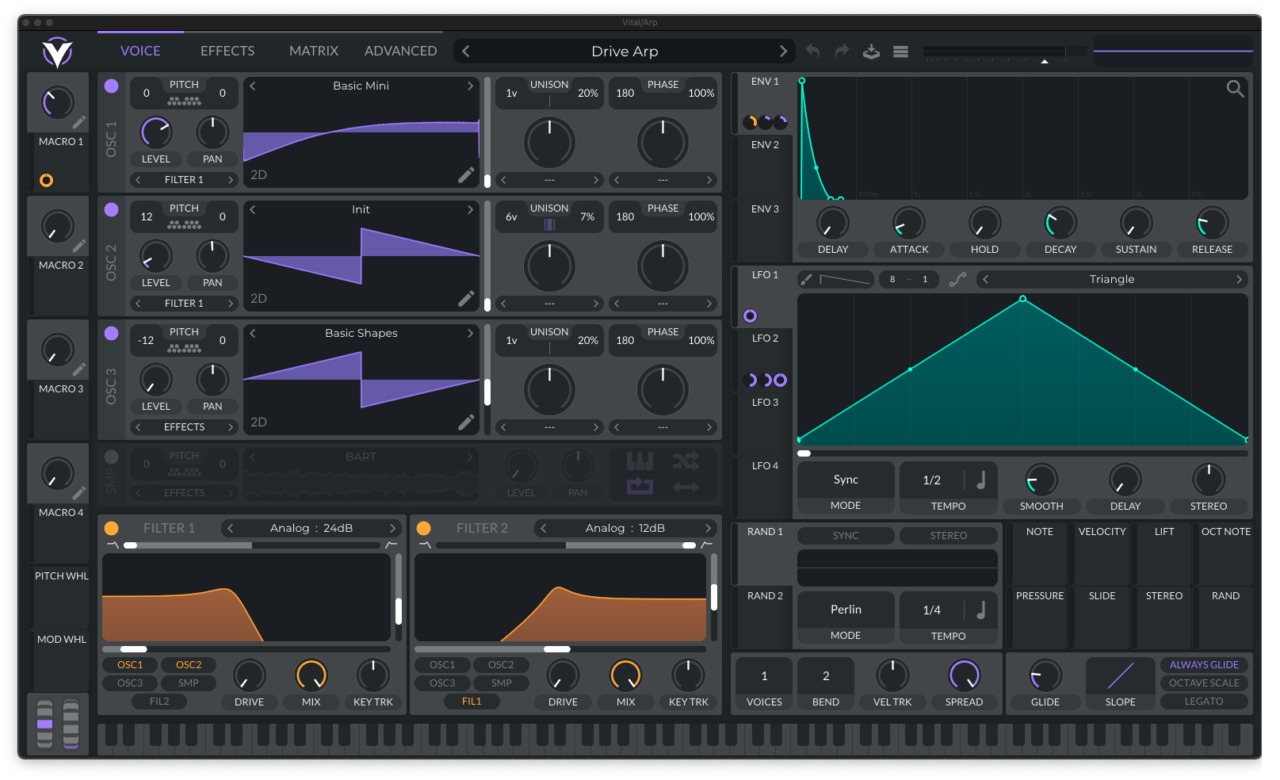
Task: Toggle the Filter 1 power button
Action: pos(111,528)
